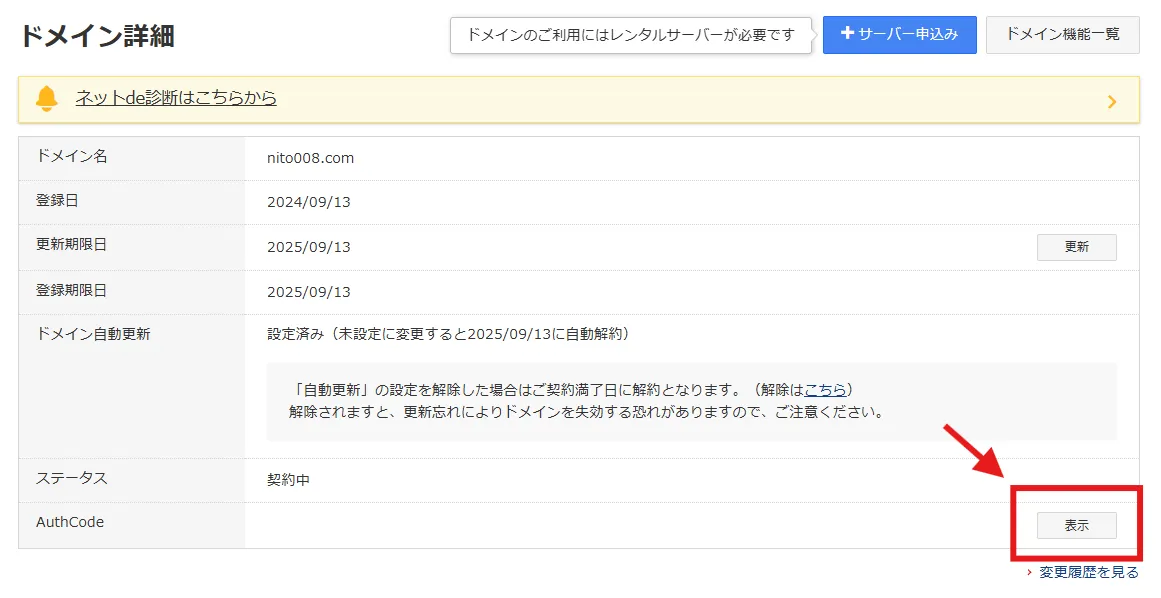This screenshot has width=1161, height=598.
Task: Click the plus icon on サーバー申込み
Action: pos(847,34)
